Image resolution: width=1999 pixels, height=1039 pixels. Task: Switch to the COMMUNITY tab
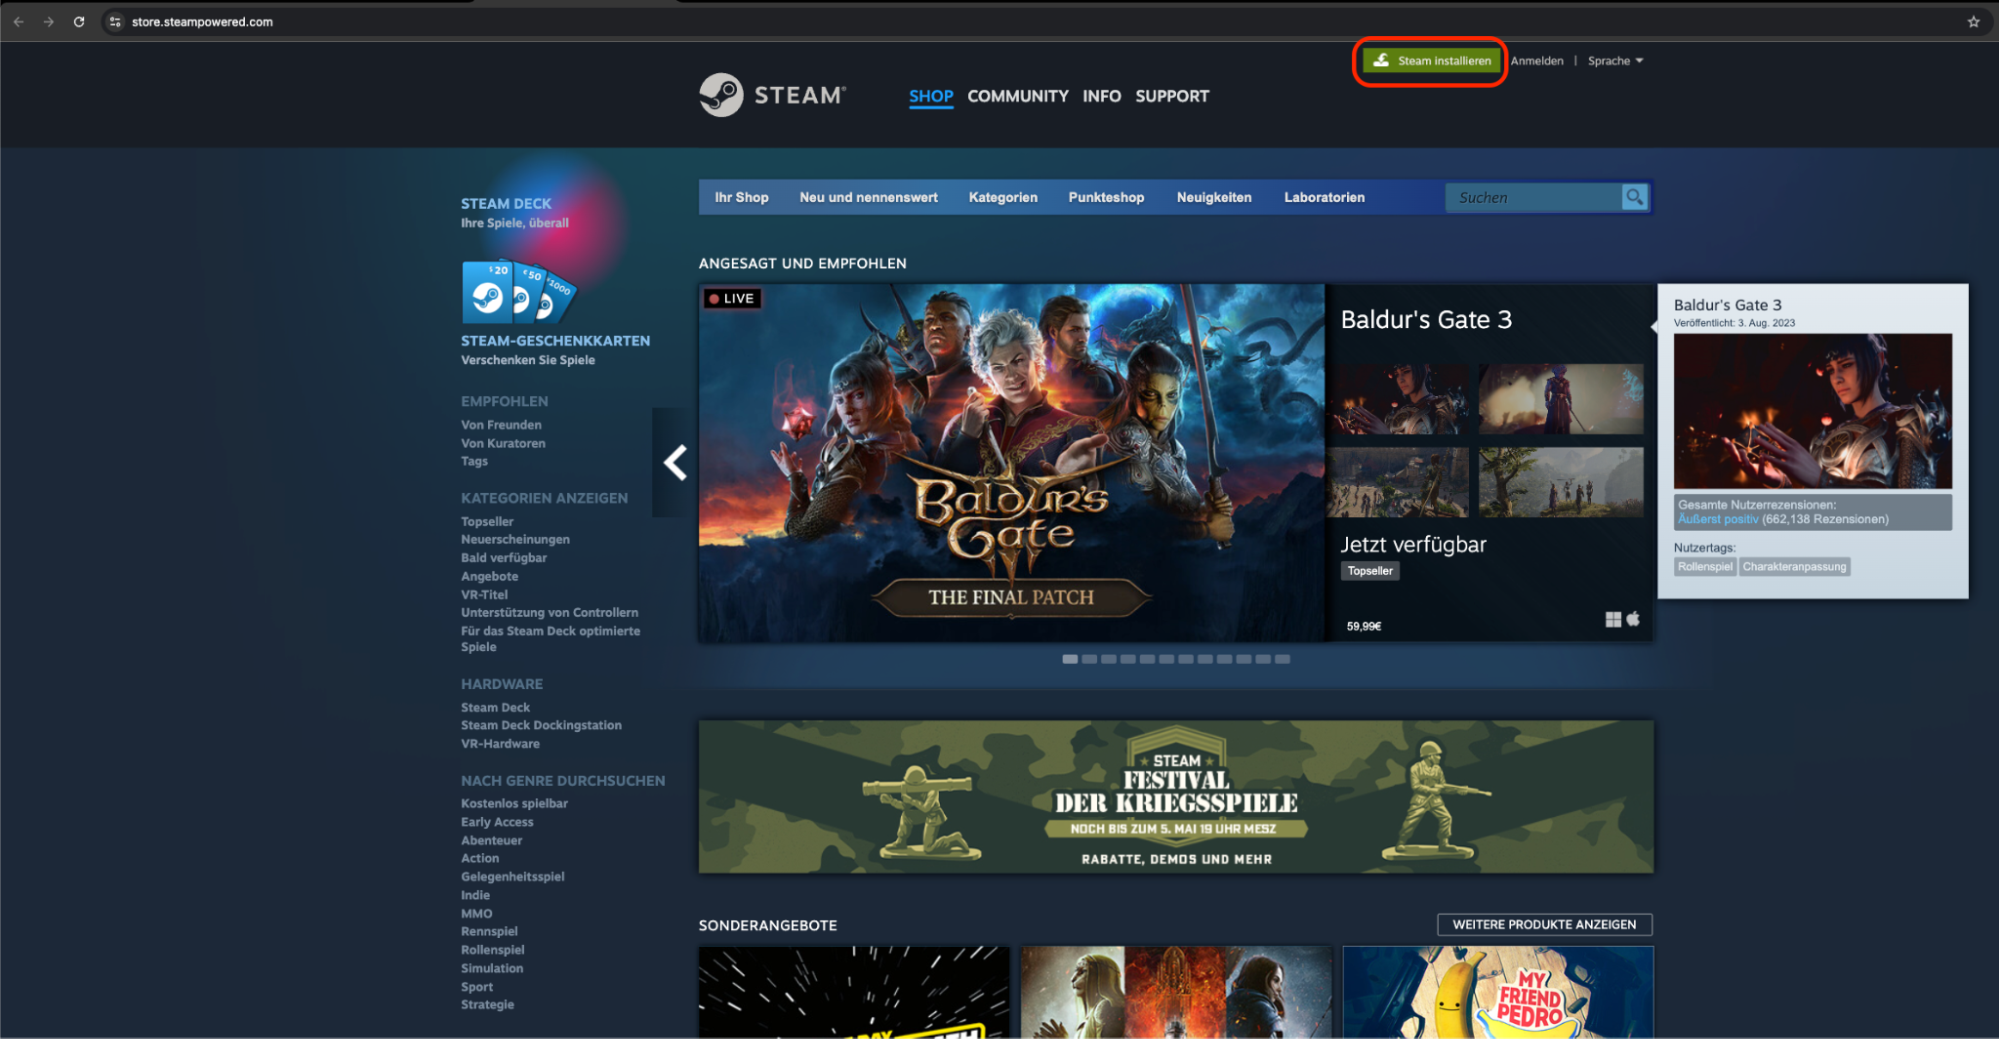point(1017,96)
